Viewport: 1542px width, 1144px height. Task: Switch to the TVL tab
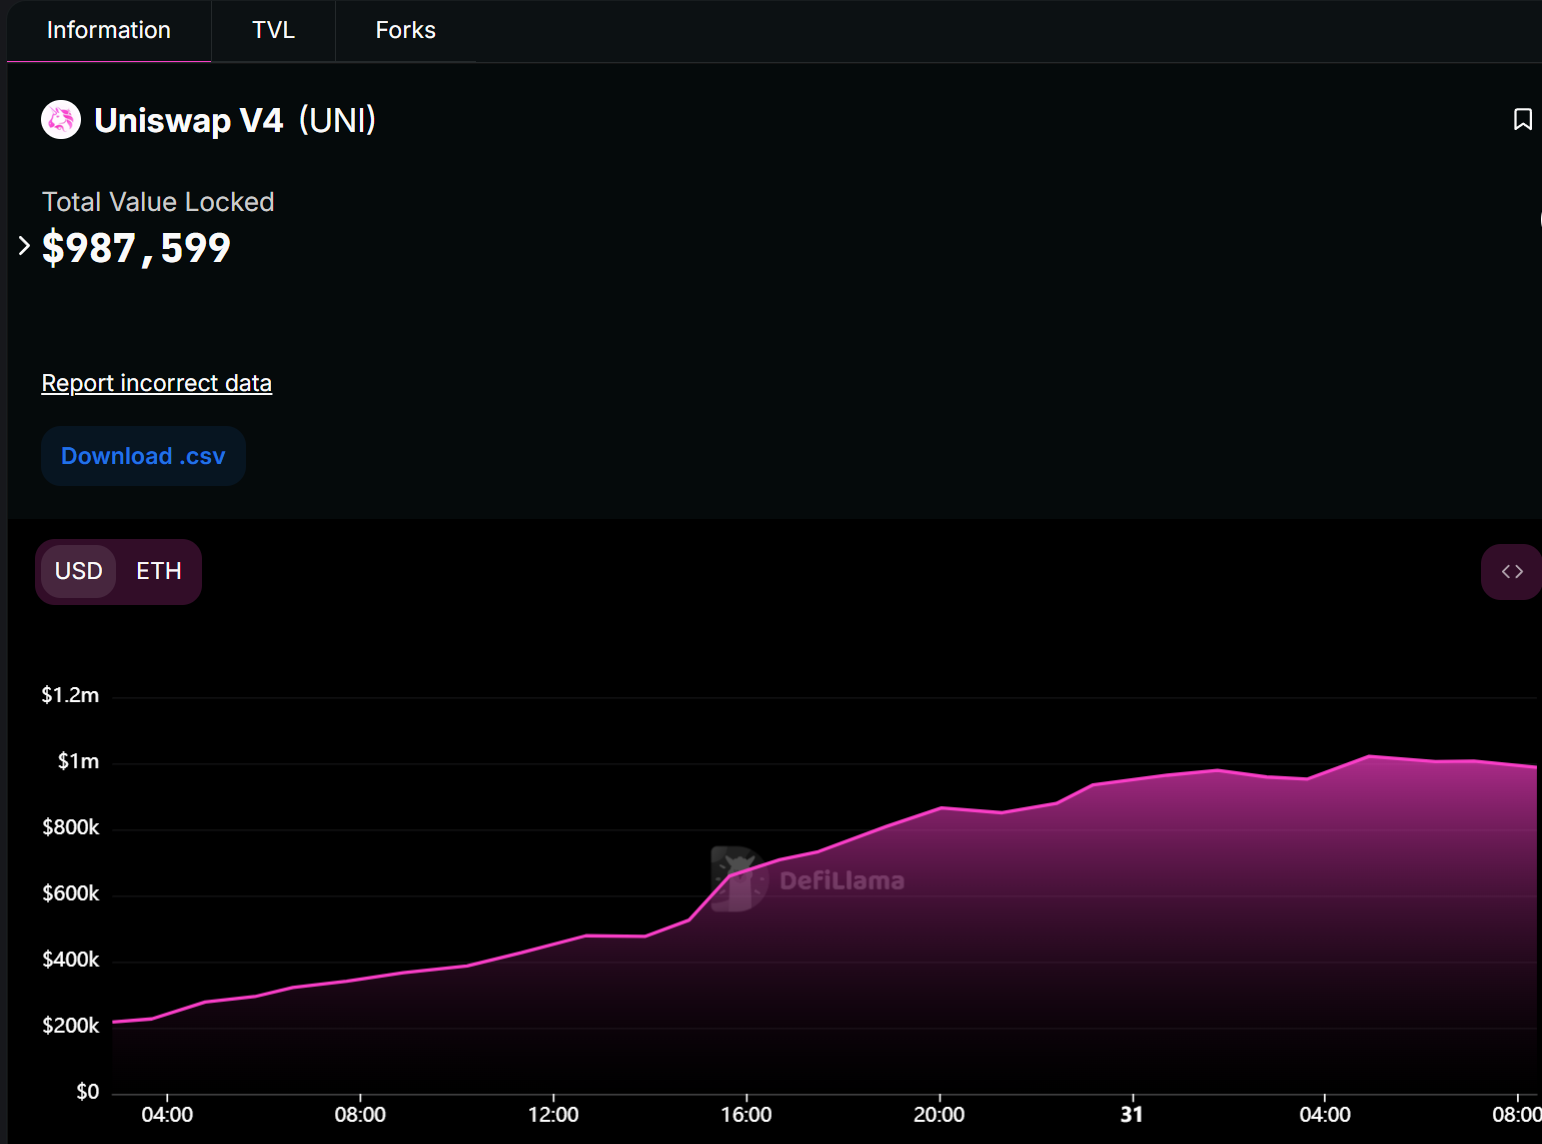[x=273, y=30]
